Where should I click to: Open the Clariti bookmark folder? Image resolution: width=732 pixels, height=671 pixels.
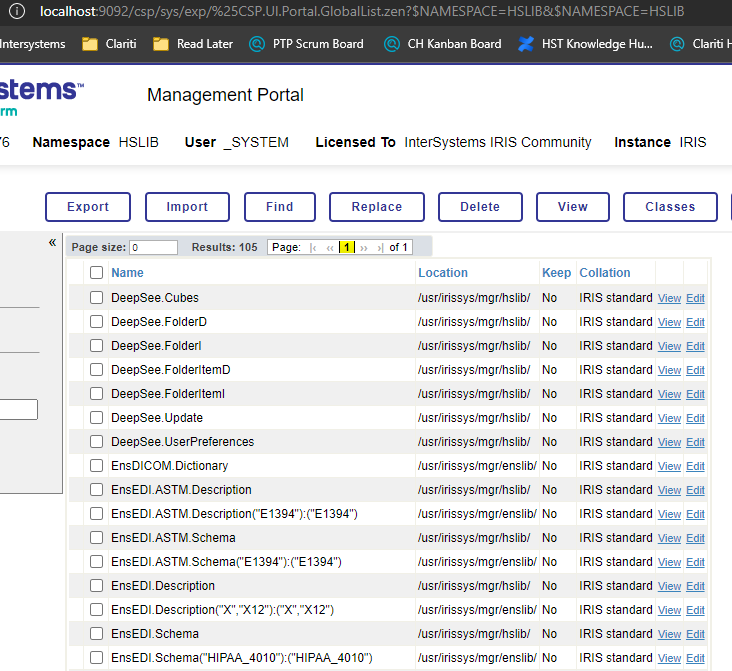pyautogui.click(x=109, y=44)
